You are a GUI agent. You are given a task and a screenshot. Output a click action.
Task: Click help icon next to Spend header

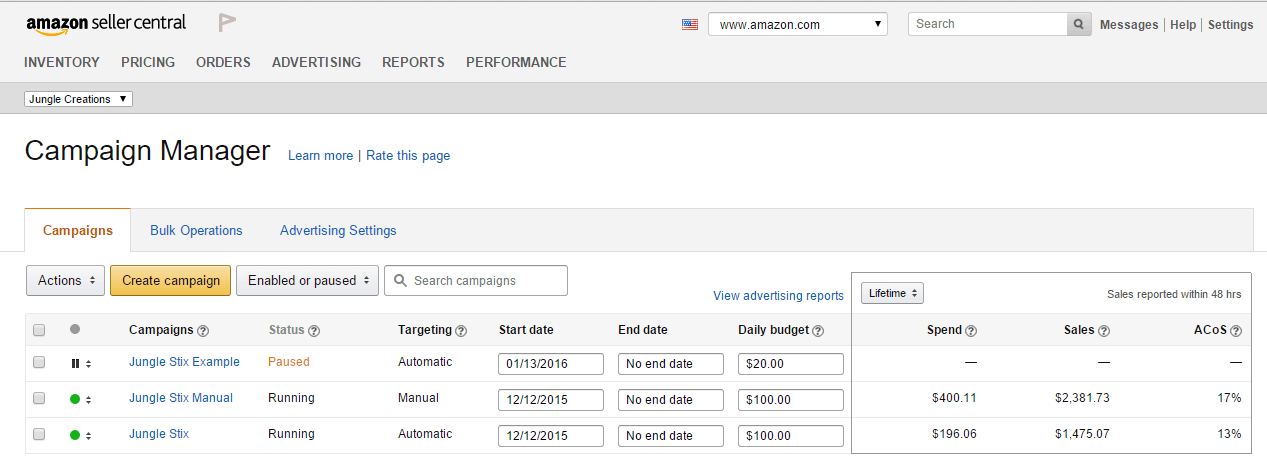coord(971,331)
